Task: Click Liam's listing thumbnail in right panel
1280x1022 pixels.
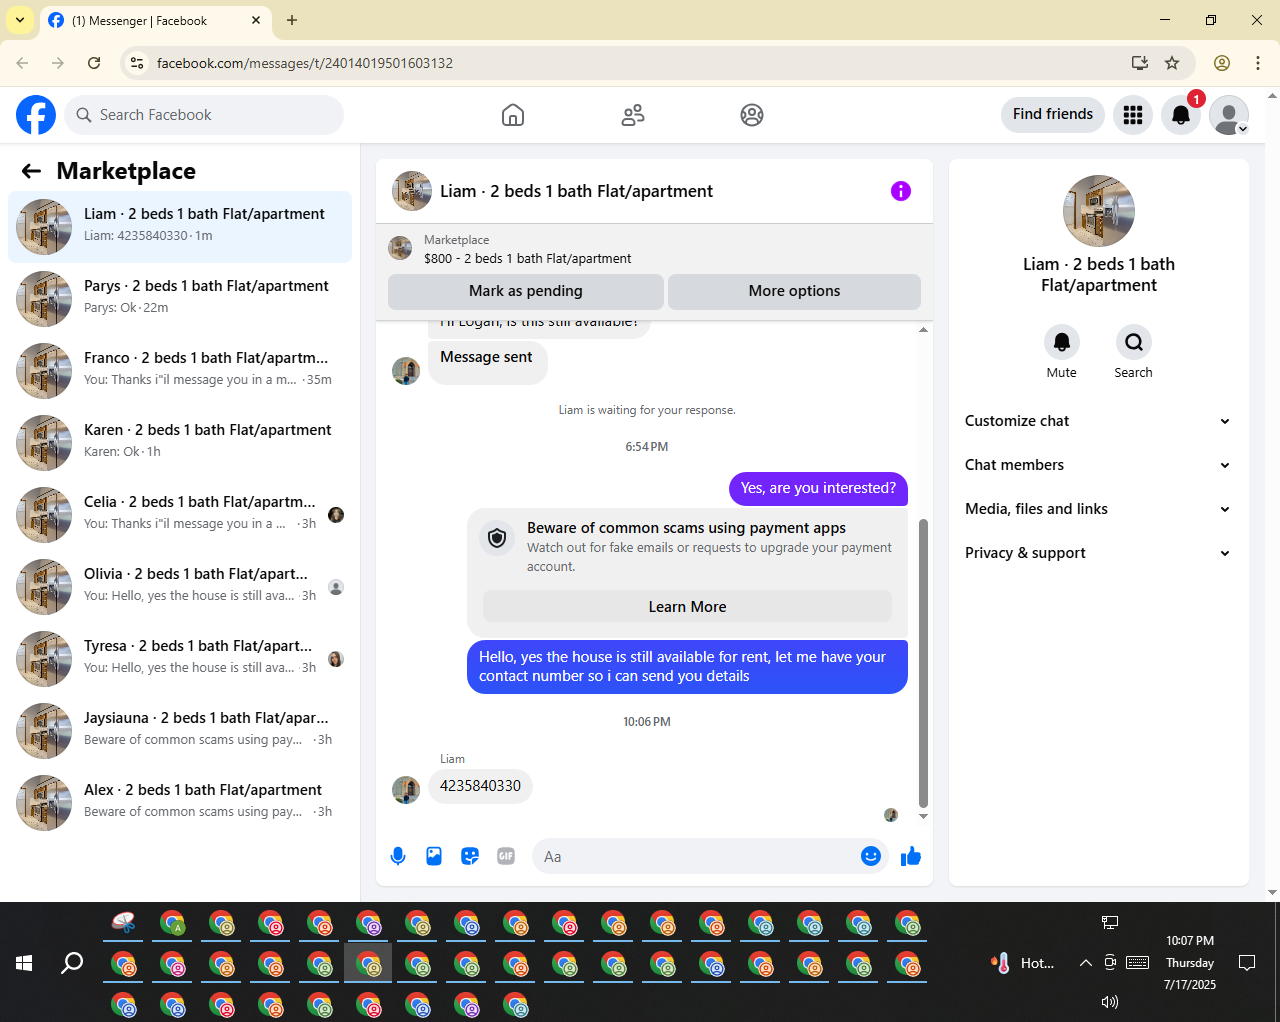Action: [x=1099, y=211]
